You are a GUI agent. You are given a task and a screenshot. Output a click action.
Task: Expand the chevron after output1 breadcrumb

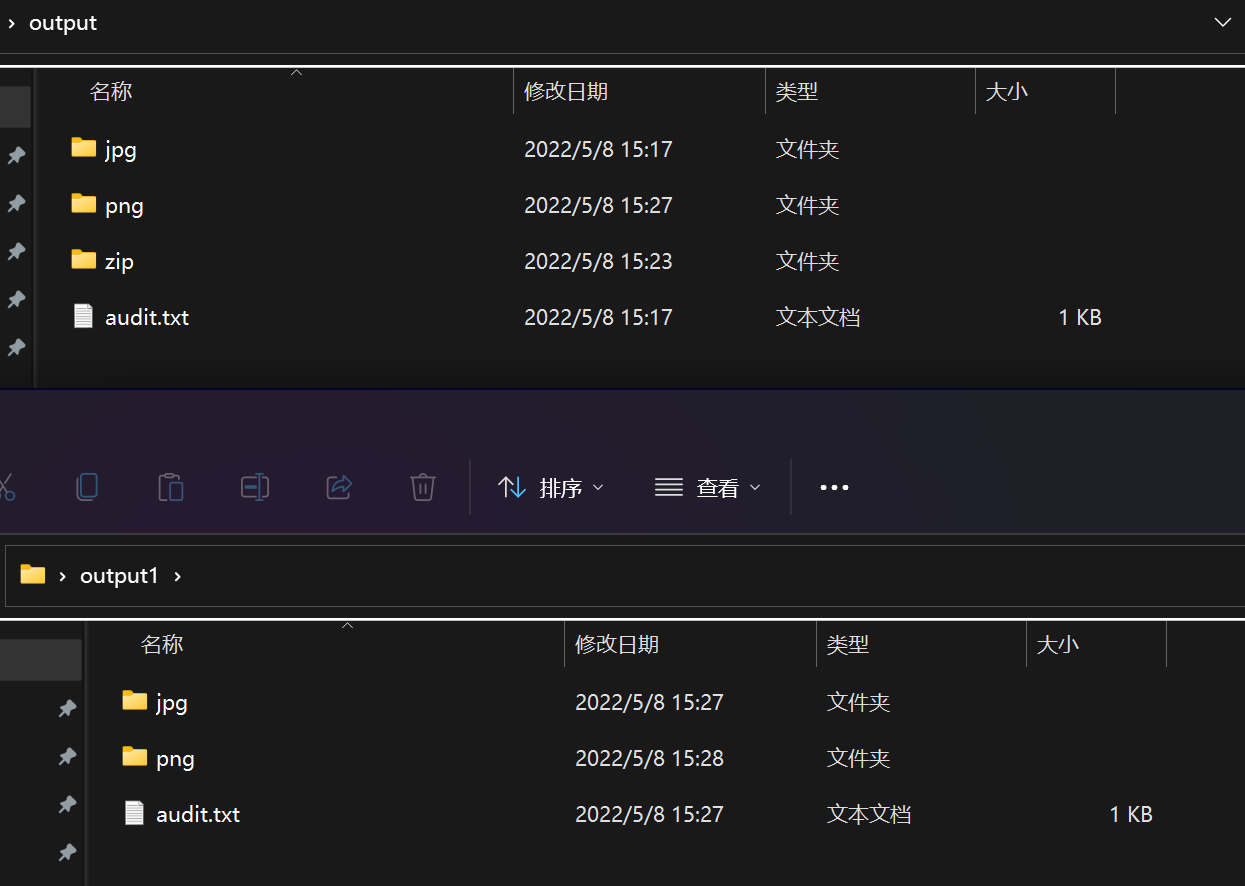[178, 576]
